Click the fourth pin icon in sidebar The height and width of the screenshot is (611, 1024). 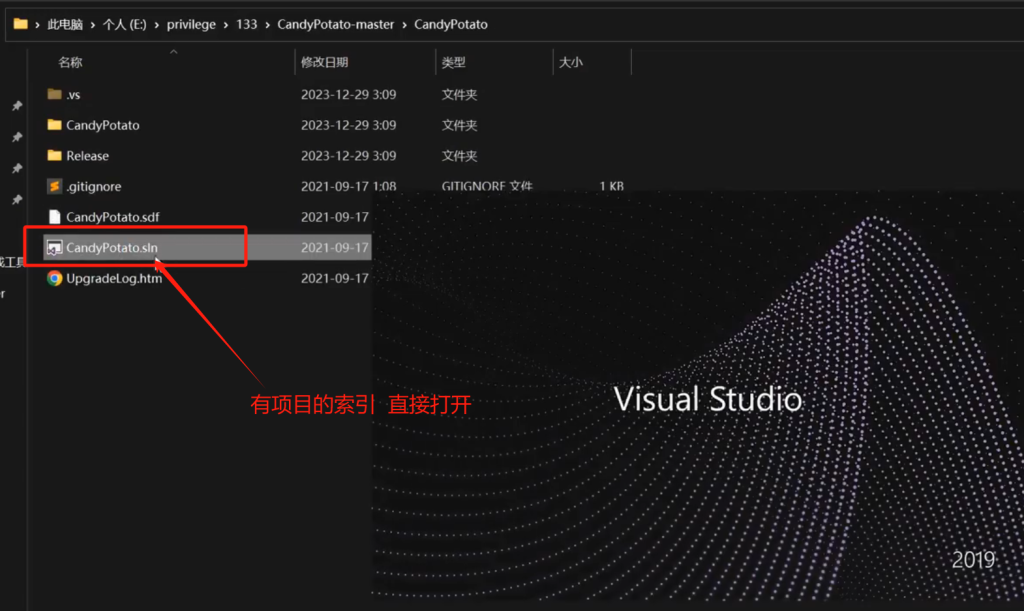(x=18, y=200)
